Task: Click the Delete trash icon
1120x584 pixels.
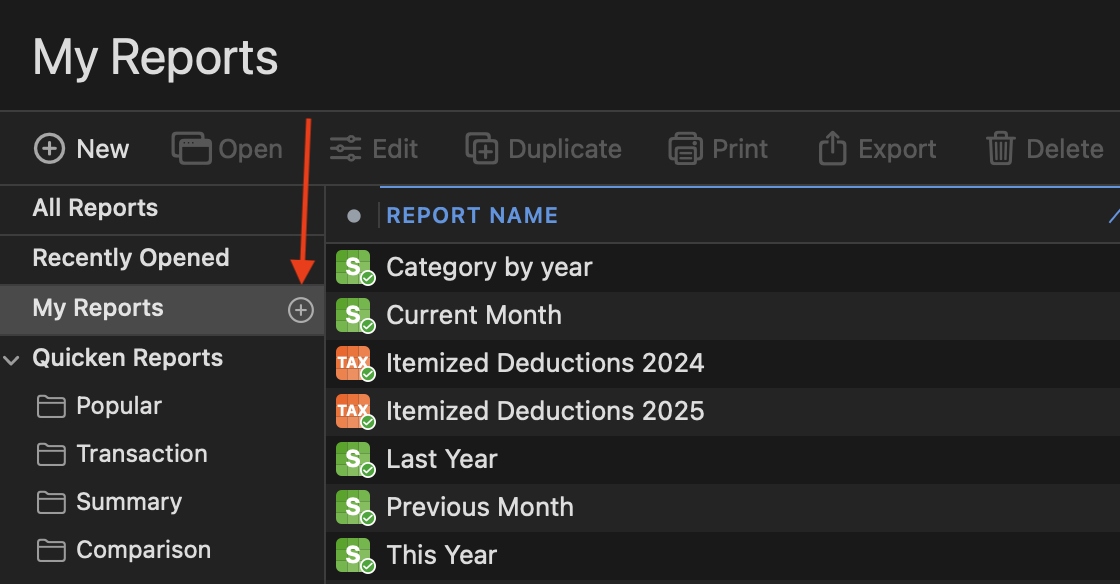Action: pos(1001,148)
